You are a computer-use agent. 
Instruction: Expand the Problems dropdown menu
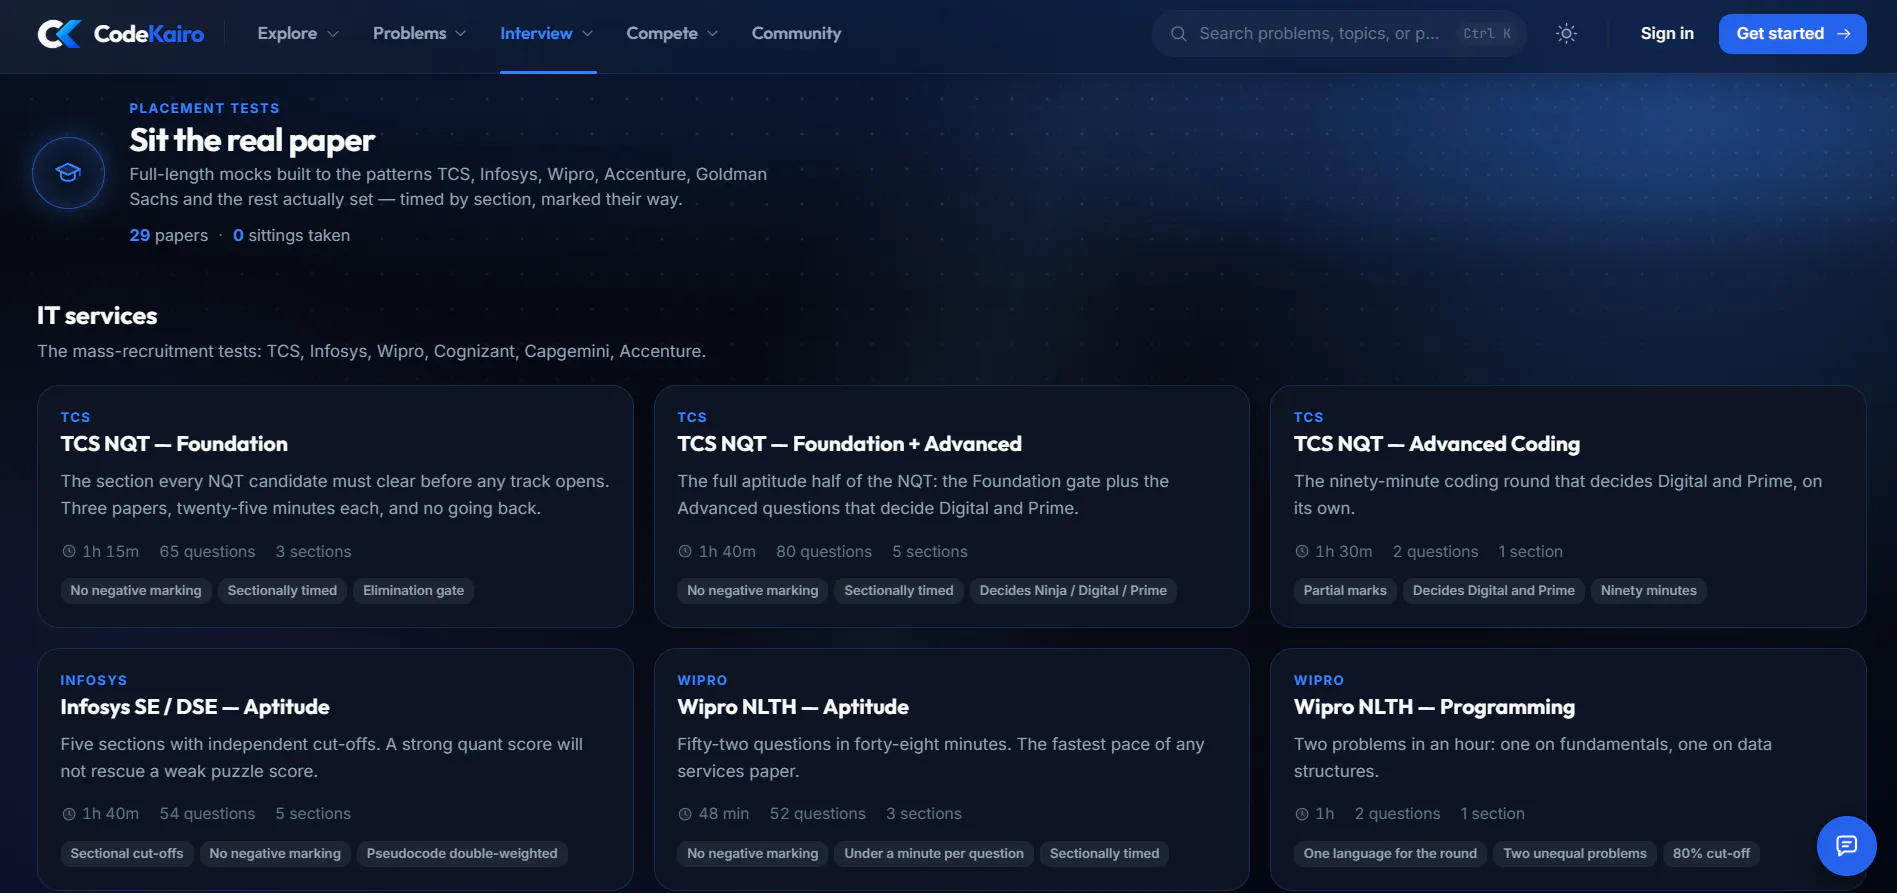(x=420, y=34)
